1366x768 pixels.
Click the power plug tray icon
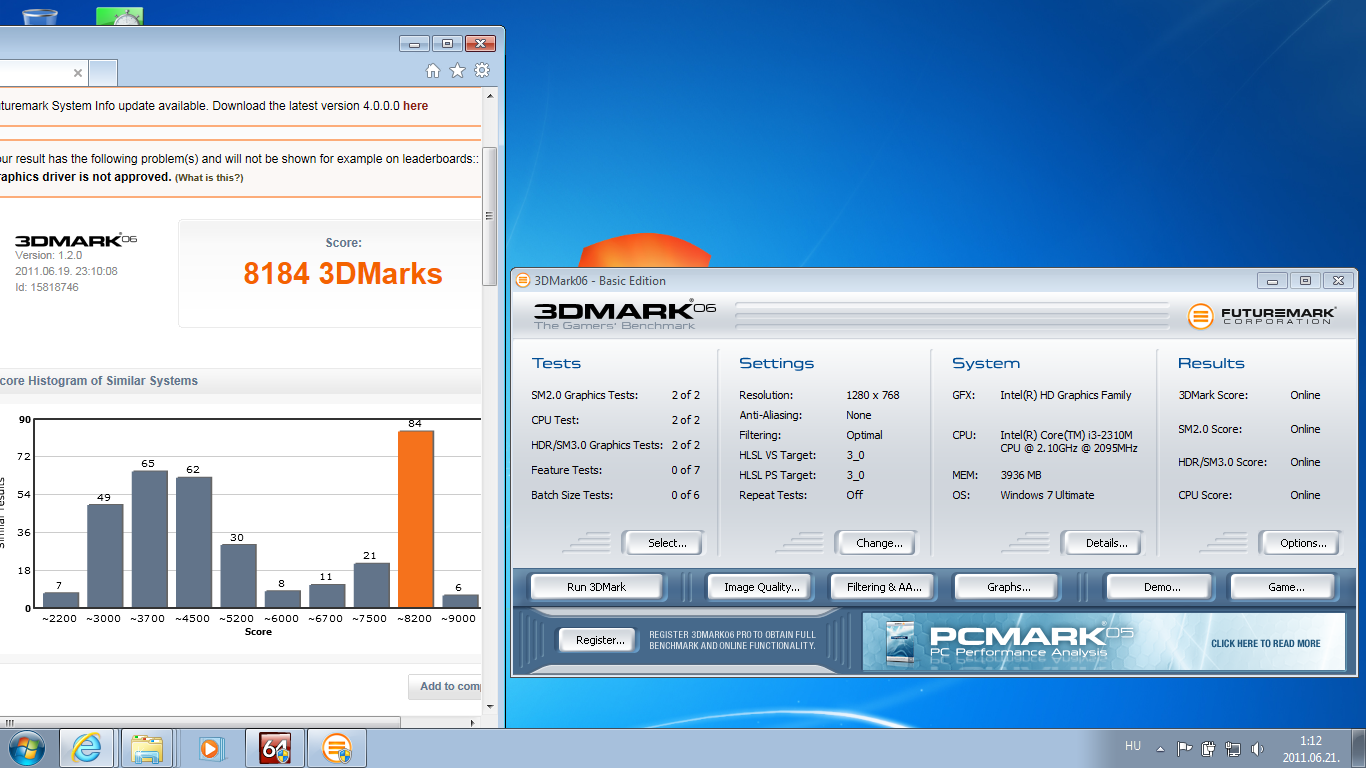[1209, 748]
